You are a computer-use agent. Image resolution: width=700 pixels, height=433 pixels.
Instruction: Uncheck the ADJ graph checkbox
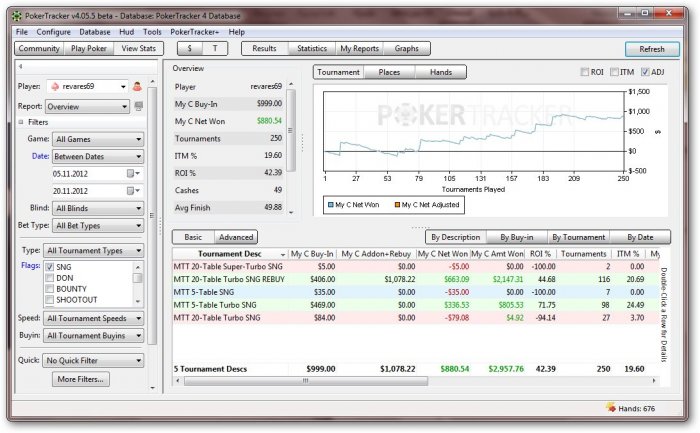645,72
